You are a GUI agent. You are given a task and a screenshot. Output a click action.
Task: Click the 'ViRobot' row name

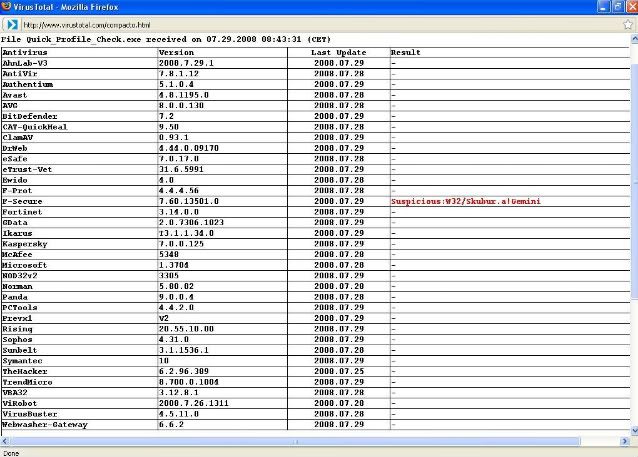(20, 403)
